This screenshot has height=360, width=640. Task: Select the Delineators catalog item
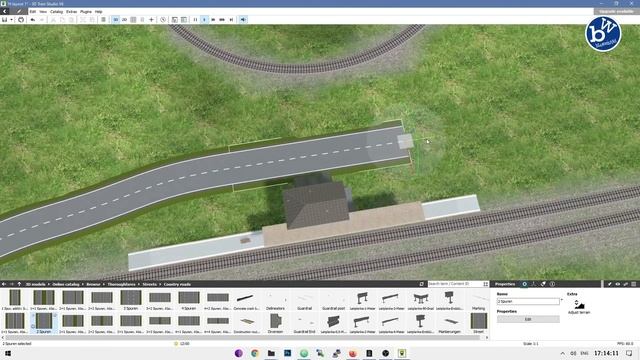[276, 300]
